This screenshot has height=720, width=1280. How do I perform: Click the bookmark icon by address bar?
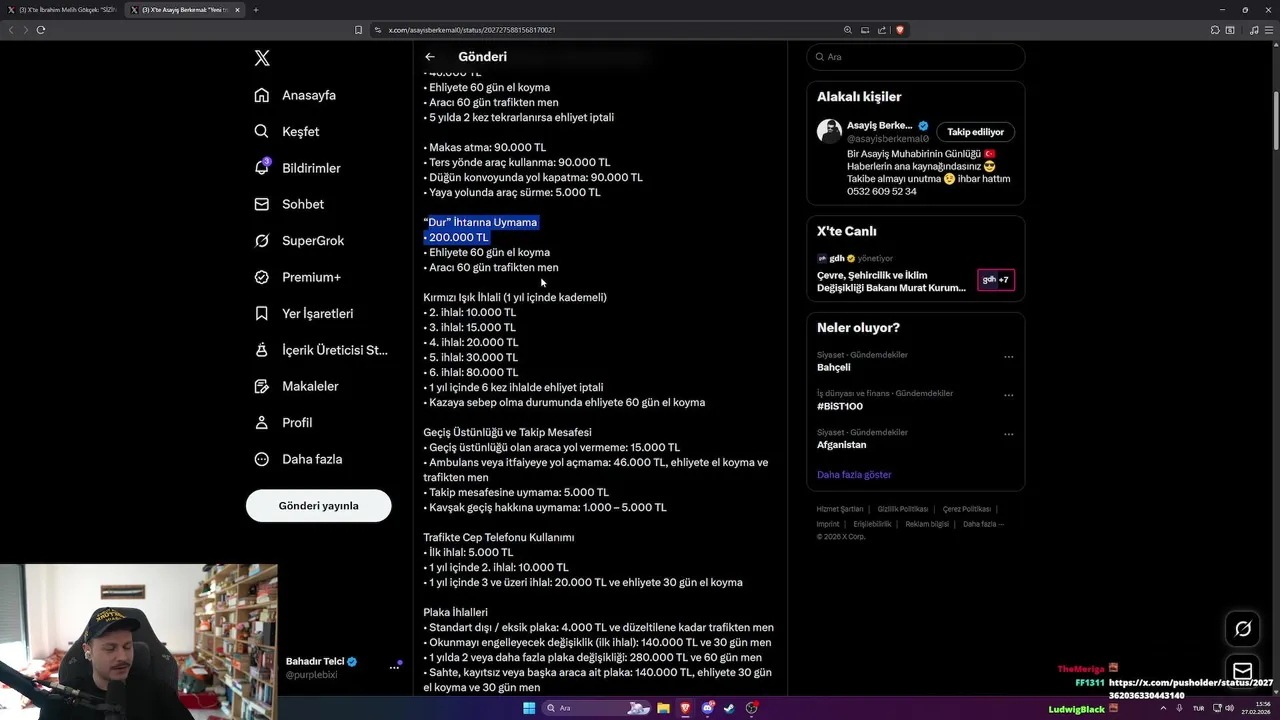(x=358, y=30)
